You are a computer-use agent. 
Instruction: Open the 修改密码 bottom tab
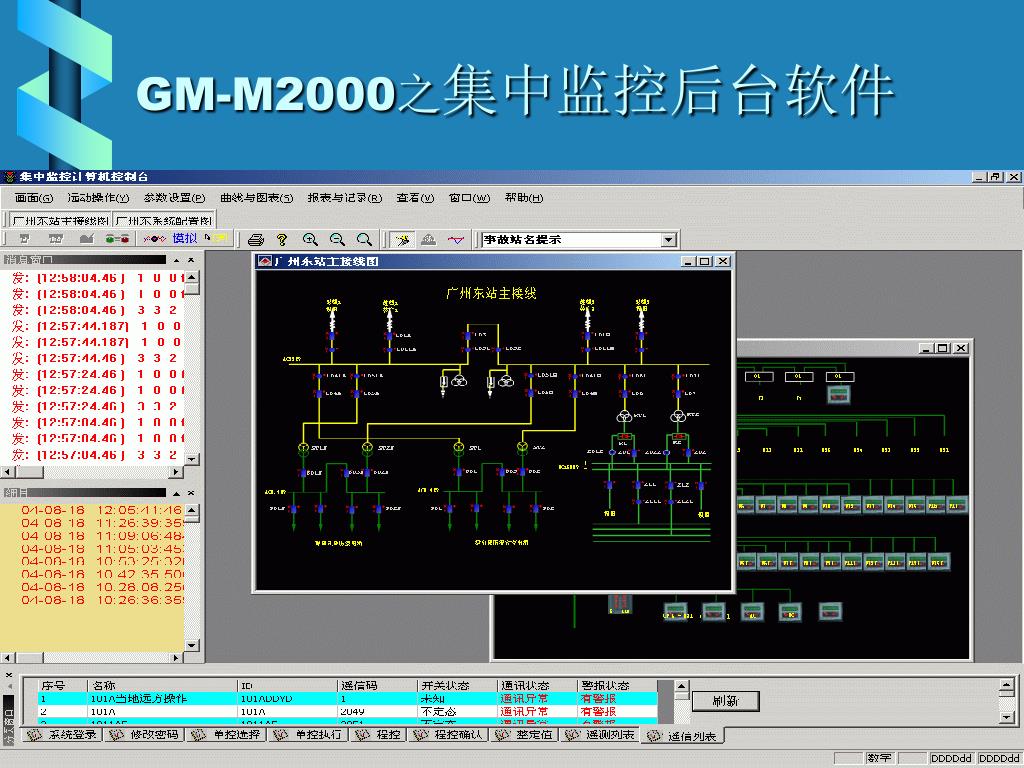coord(144,735)
